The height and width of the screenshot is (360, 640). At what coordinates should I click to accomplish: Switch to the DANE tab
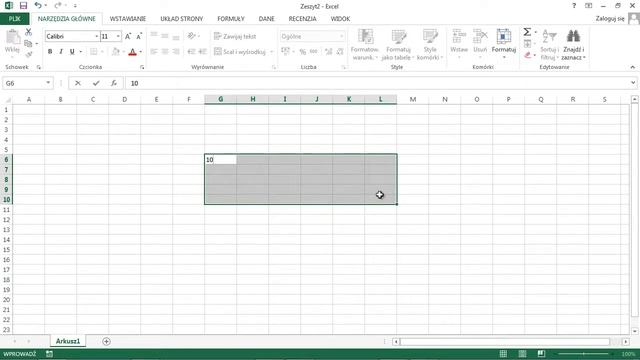click(267, 19)
